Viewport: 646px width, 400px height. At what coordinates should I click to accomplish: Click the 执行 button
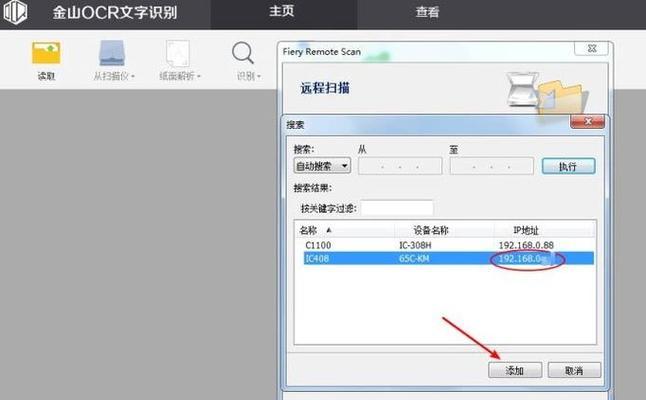click(569, 166)
